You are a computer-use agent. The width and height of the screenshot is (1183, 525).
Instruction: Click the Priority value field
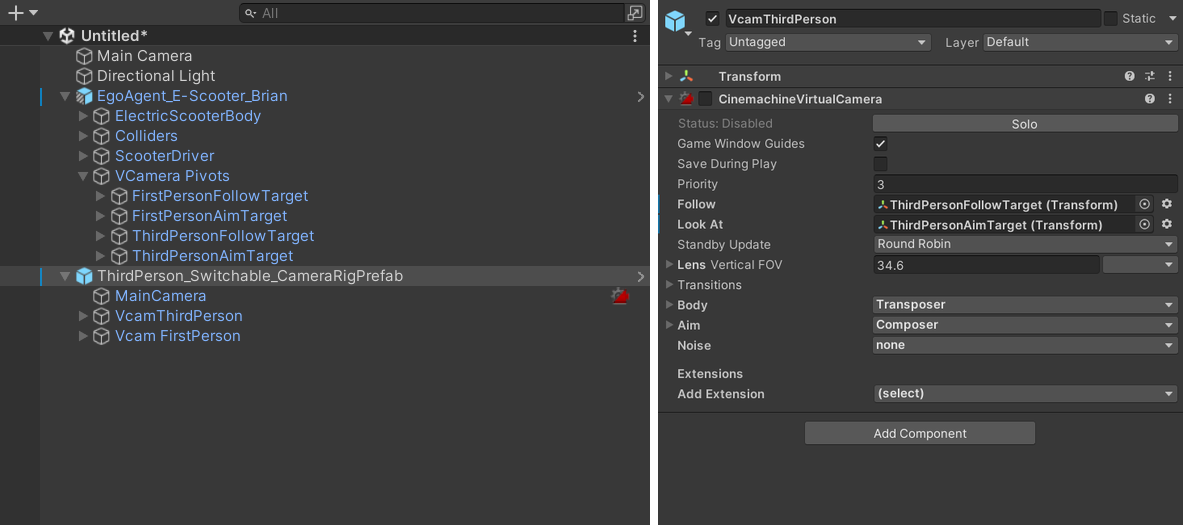(1025, 184)
